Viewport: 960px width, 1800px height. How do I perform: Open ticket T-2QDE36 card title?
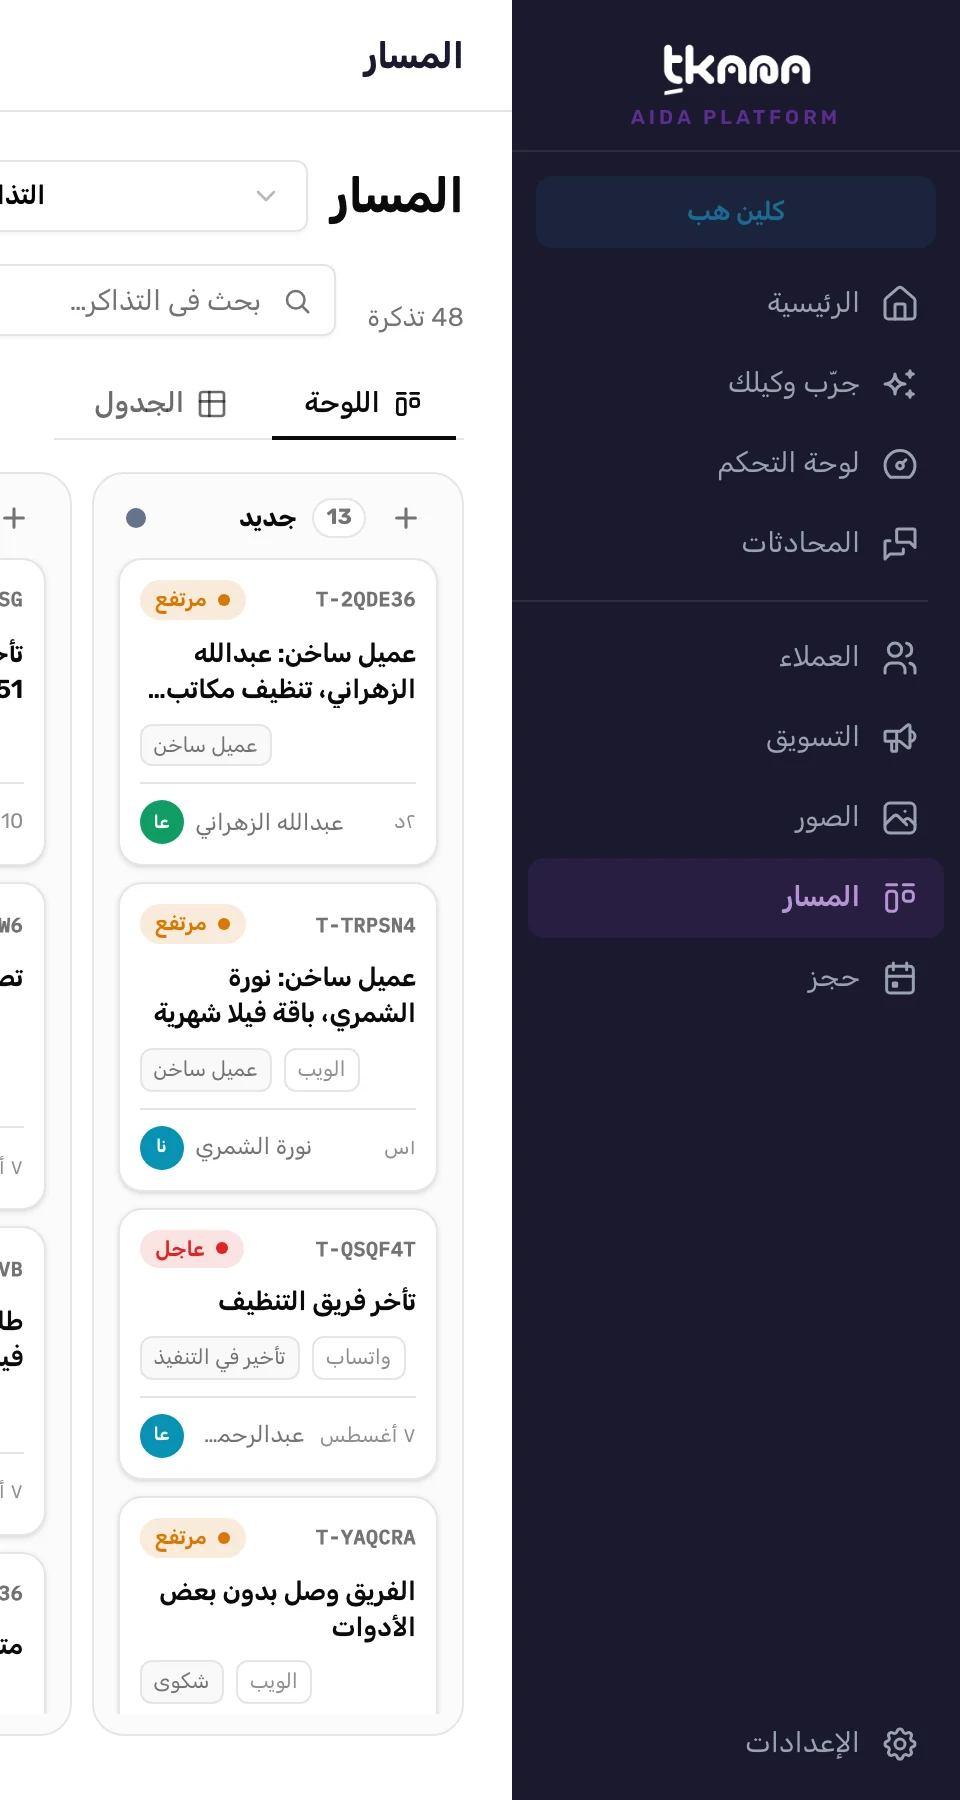282,671
